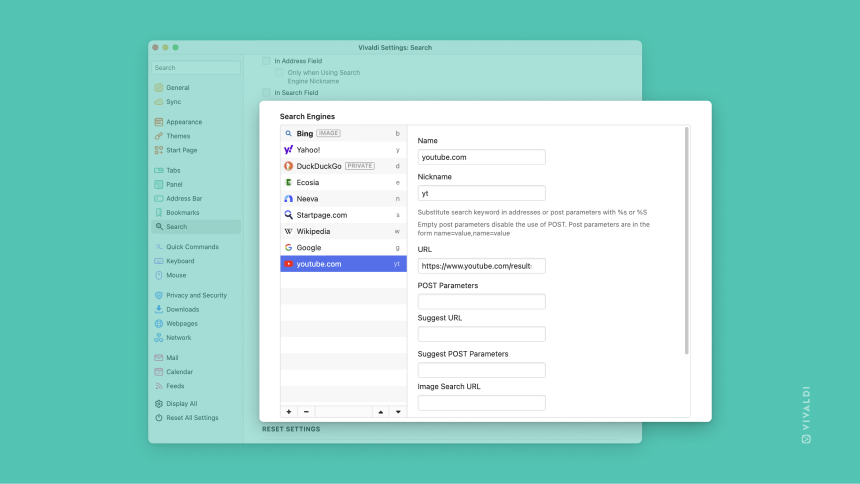Open Keyboard settings section
The width and height of the screenshot is (860, 484).
[196, 261]
